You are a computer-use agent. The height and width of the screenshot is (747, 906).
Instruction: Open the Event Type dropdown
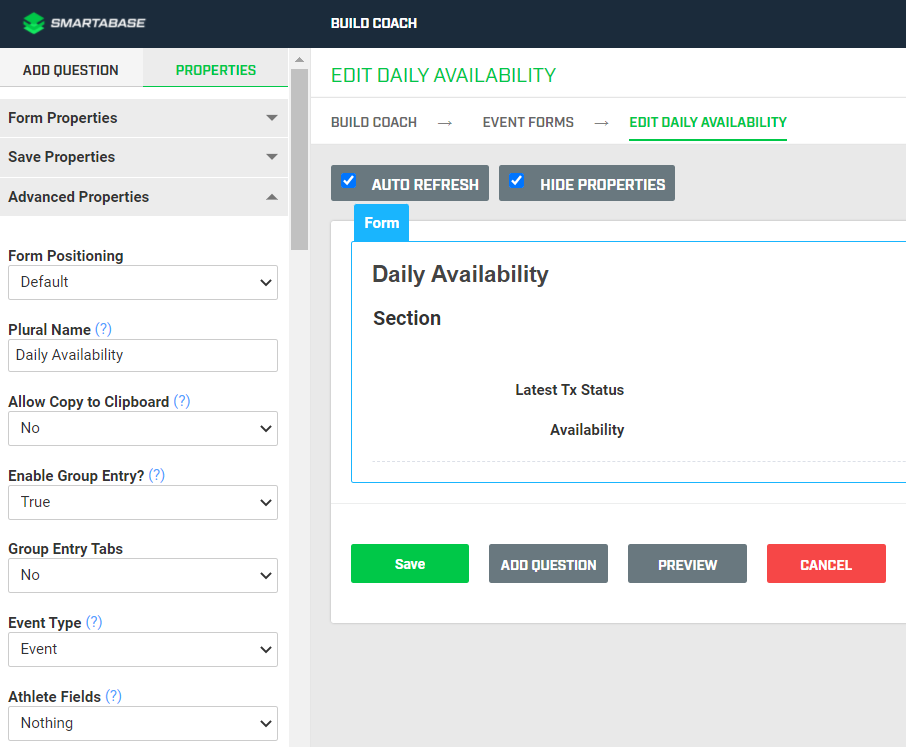143,649
